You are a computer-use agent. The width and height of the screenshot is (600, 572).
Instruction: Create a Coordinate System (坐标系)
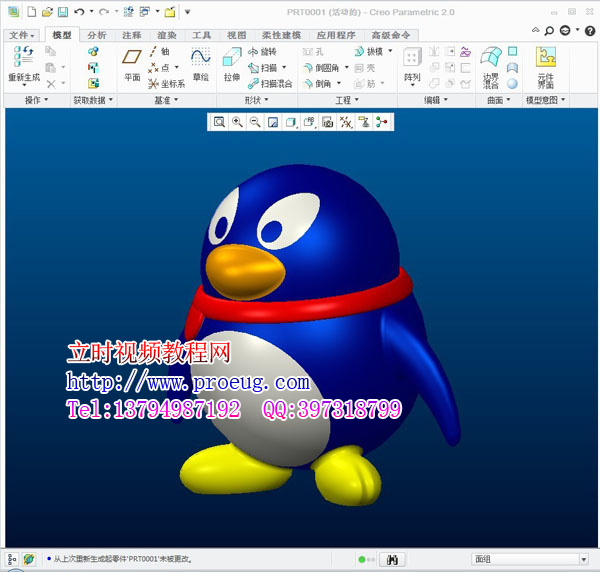[167, 83]
